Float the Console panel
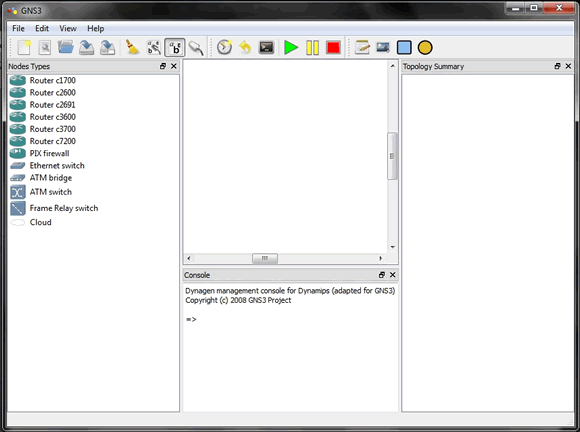This screenshot has width=580, height=432. tap(382, 275)
